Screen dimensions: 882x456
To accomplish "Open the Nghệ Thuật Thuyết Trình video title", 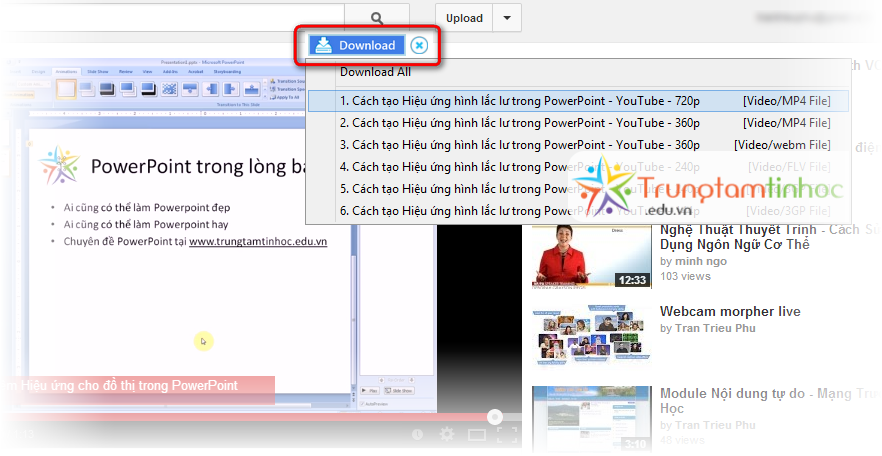I will (x=768, y=237).
